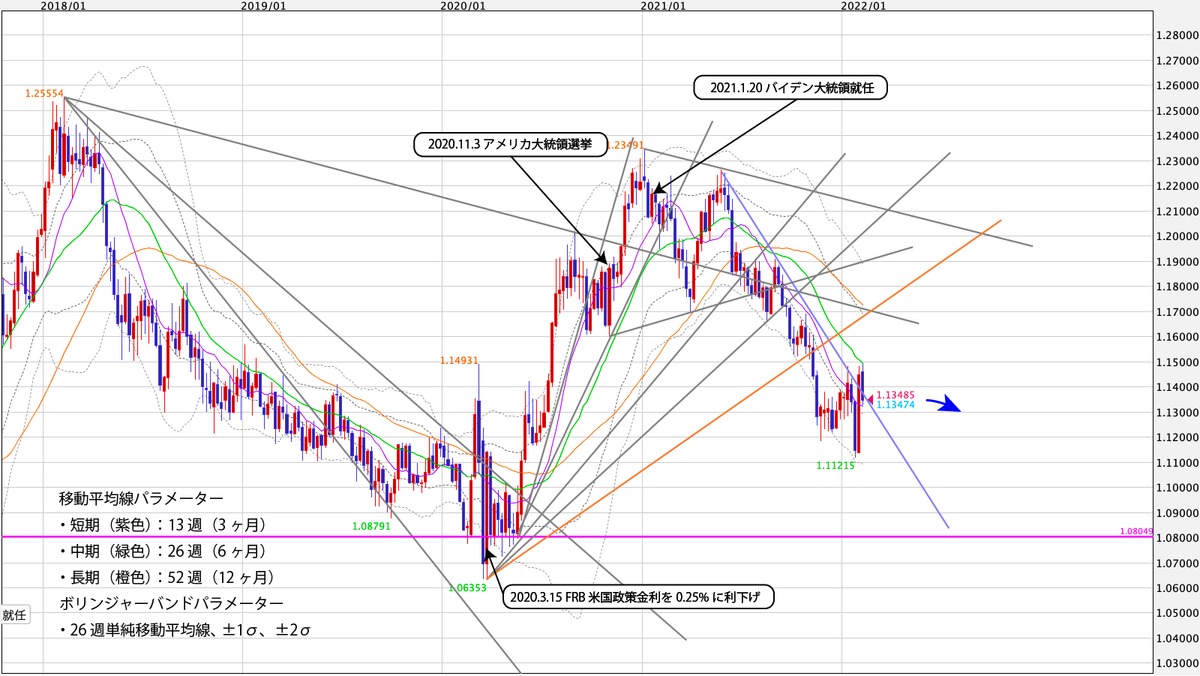Click the 1.11215 low price label
This screenshot has width=1200, height=676.
[835, 466]
